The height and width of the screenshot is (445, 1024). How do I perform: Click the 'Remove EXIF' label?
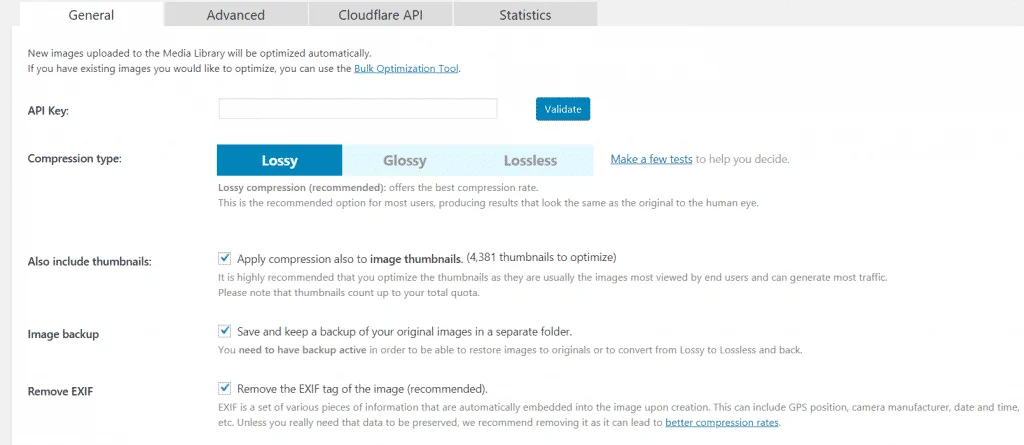coord(61,391)
